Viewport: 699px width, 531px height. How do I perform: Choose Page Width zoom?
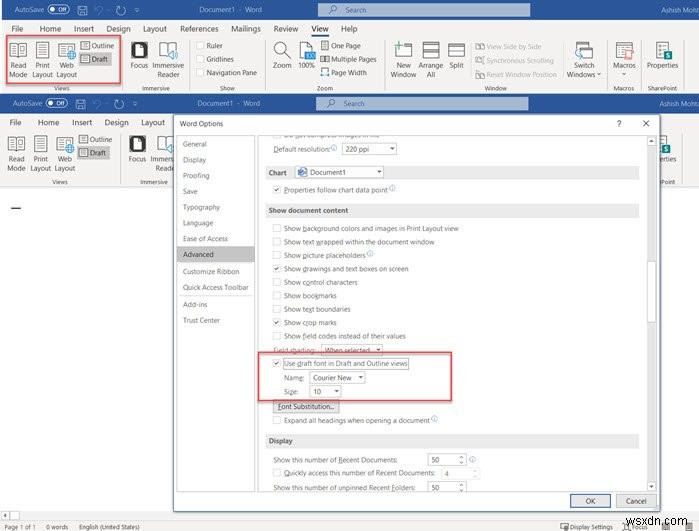pyautogui.click(x=344, y=72)
